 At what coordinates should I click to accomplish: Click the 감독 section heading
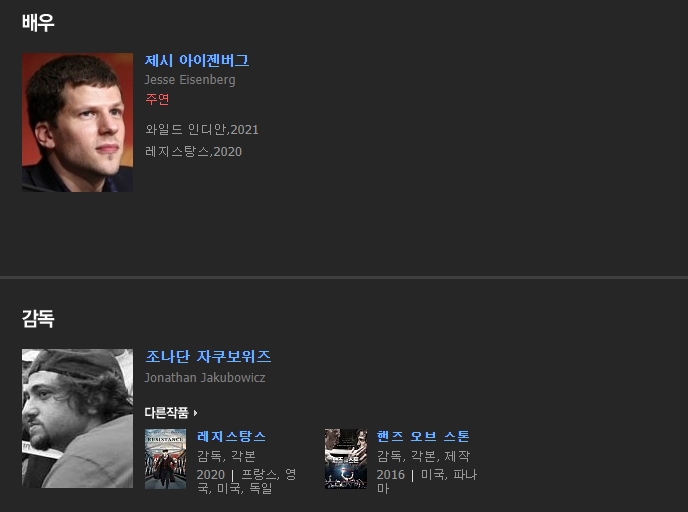38,319
